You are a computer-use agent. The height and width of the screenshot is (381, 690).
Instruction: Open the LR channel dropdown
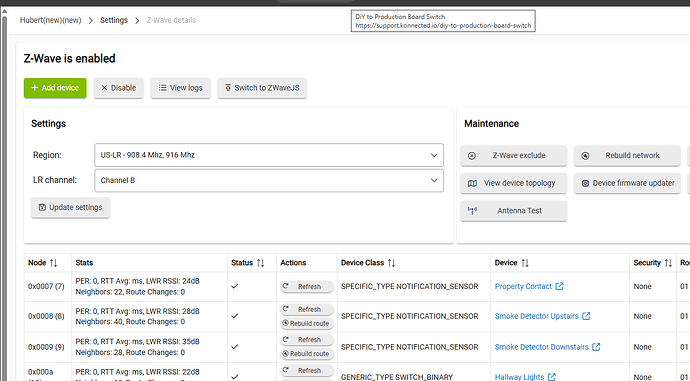pos(269,180)
